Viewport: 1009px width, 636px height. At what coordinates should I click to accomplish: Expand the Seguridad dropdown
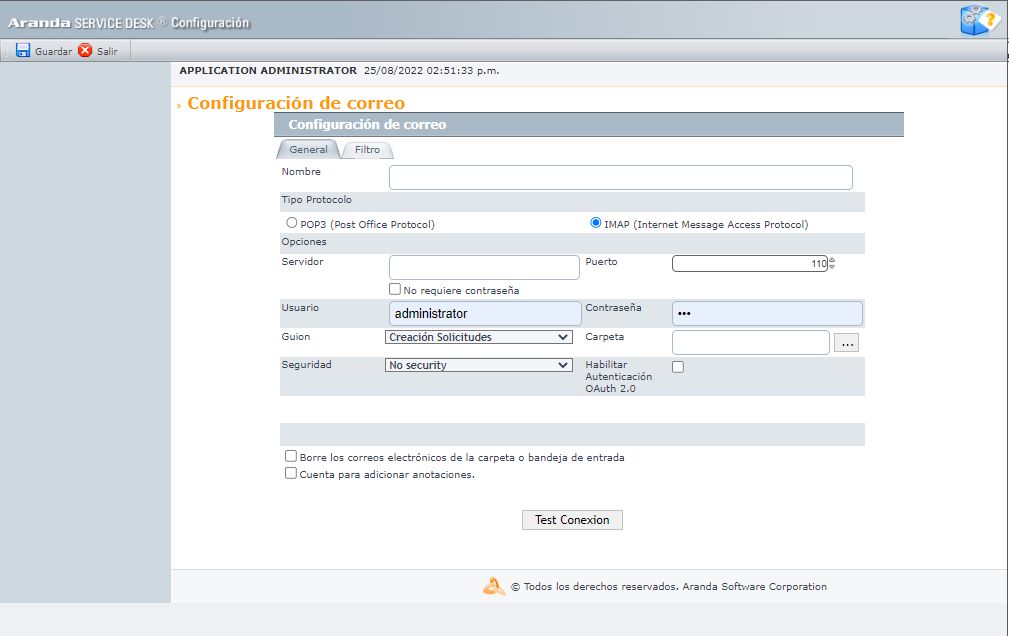(x=478, y=366)
